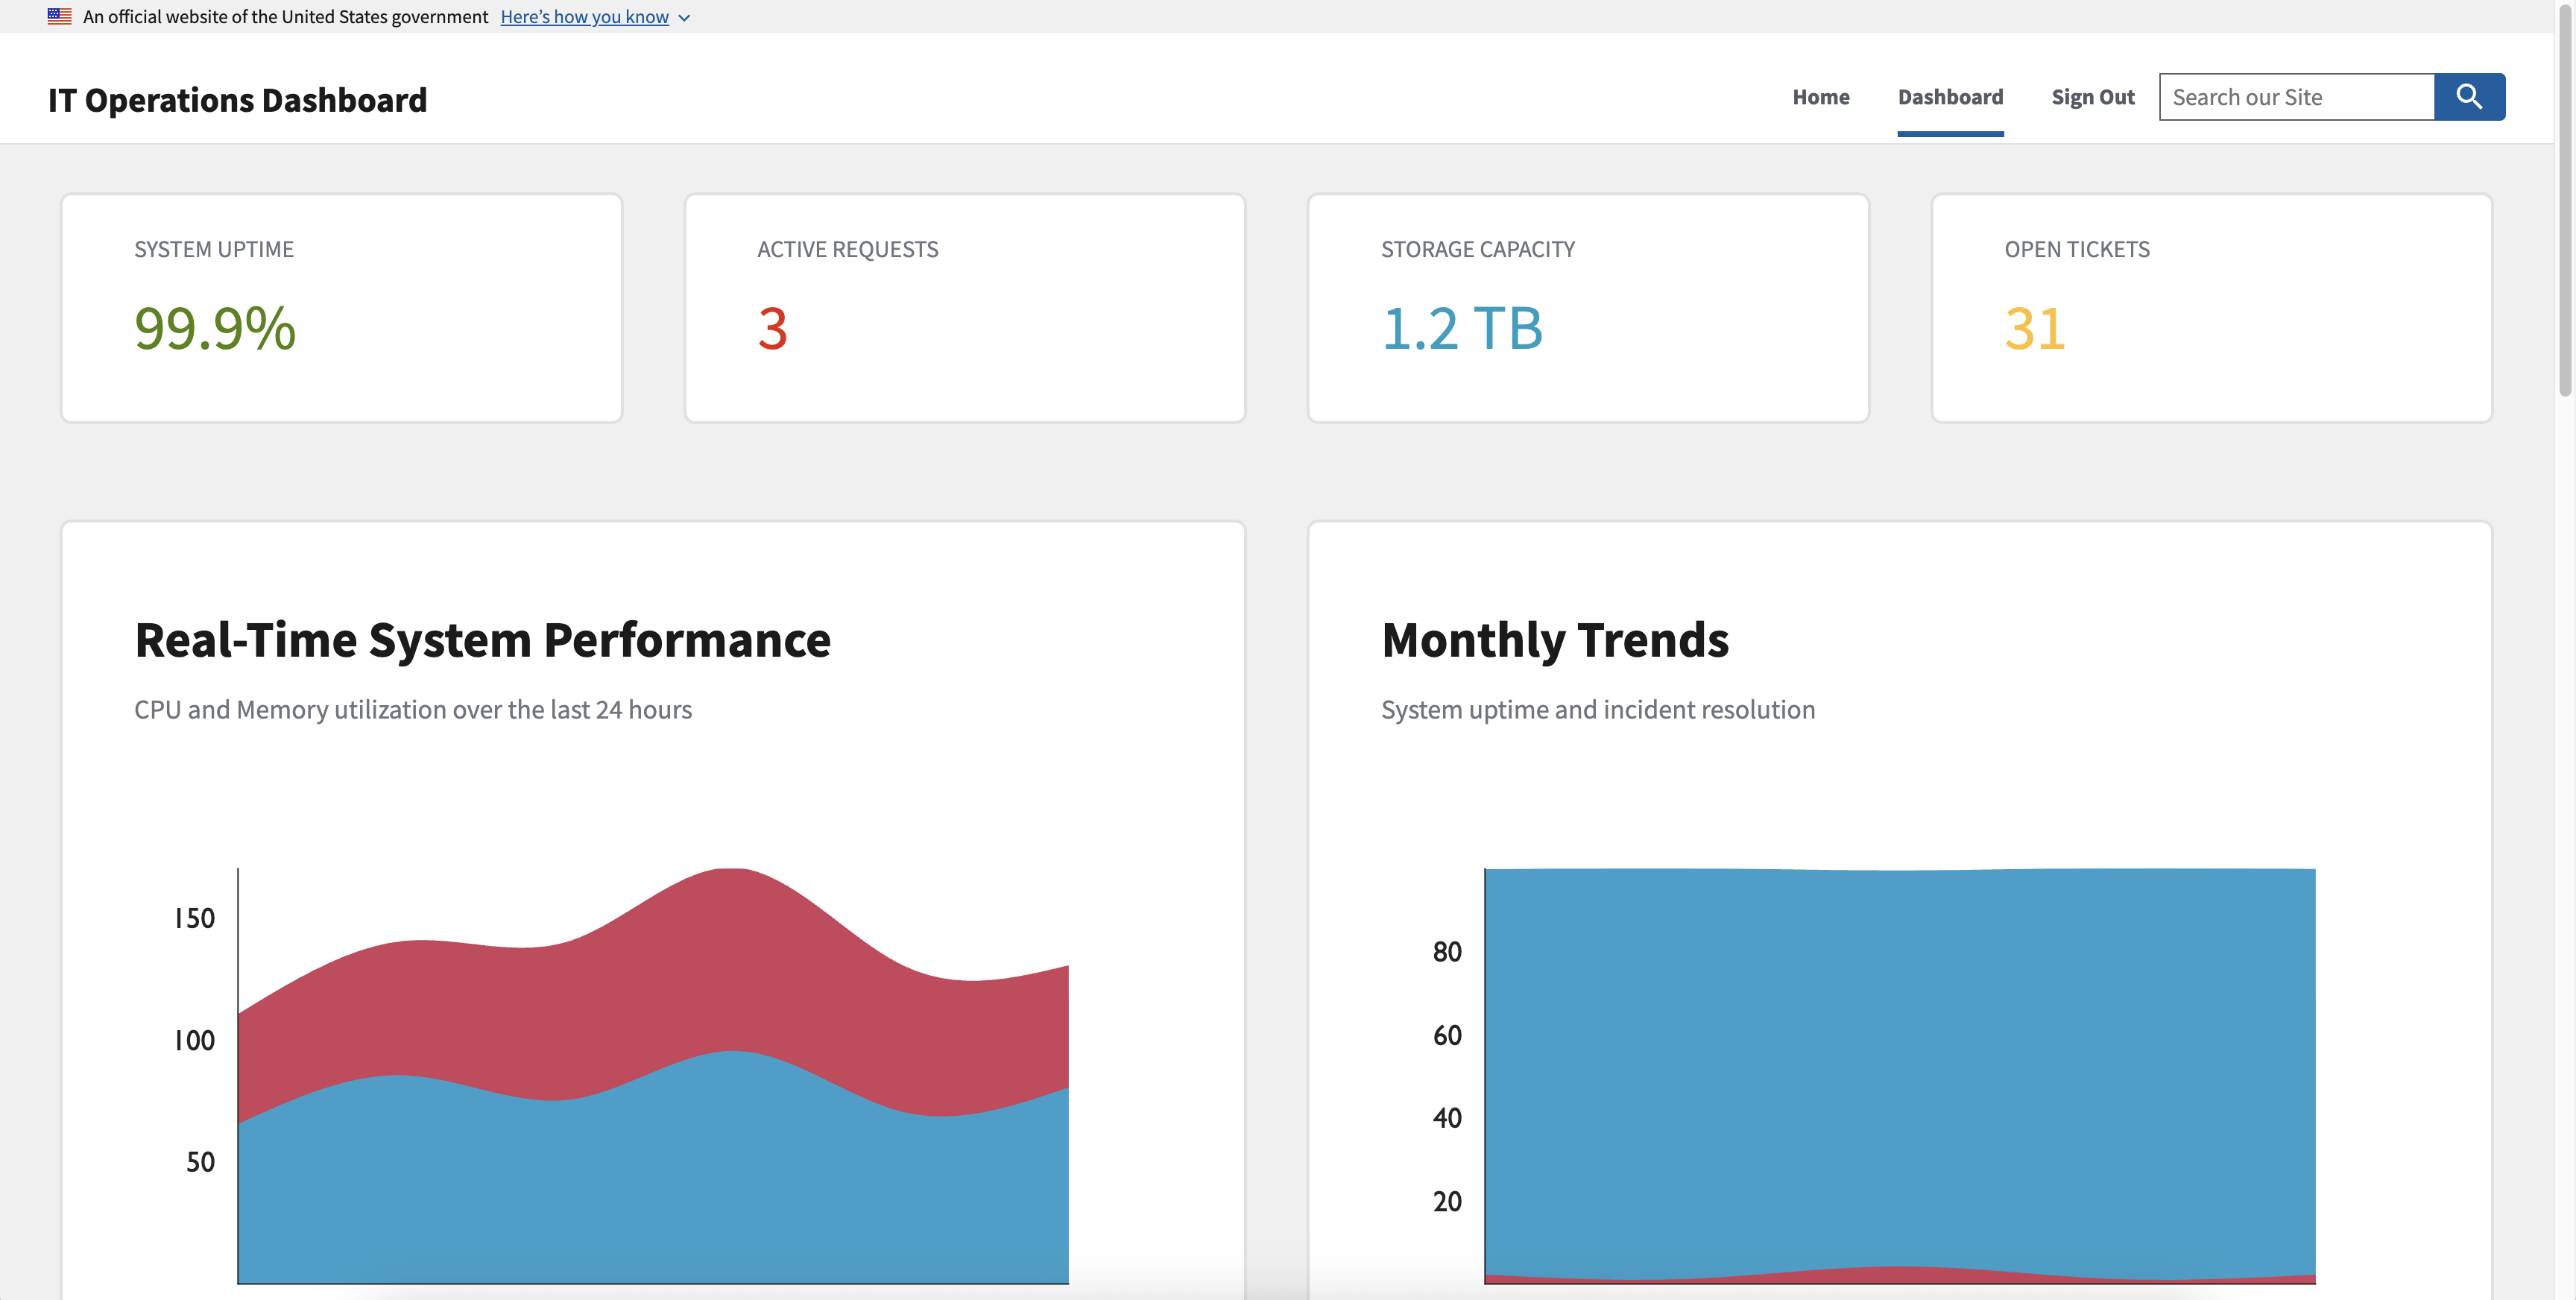Click the page vertical scrollbar thumb
Image resolution: width=2576 pixels, height=1300 pixels.
coord(2565,200)
